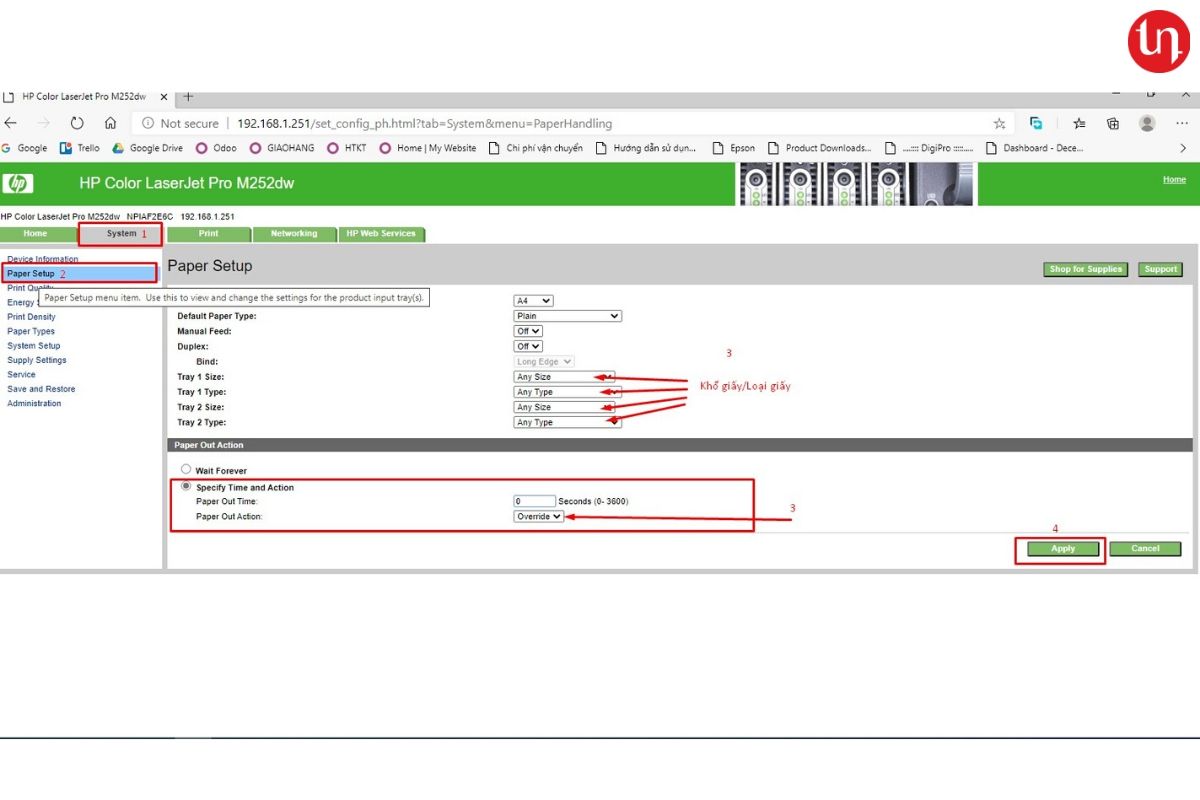Click the HP logo in the green header
The image size is (1200, 800).
point(18,183)
